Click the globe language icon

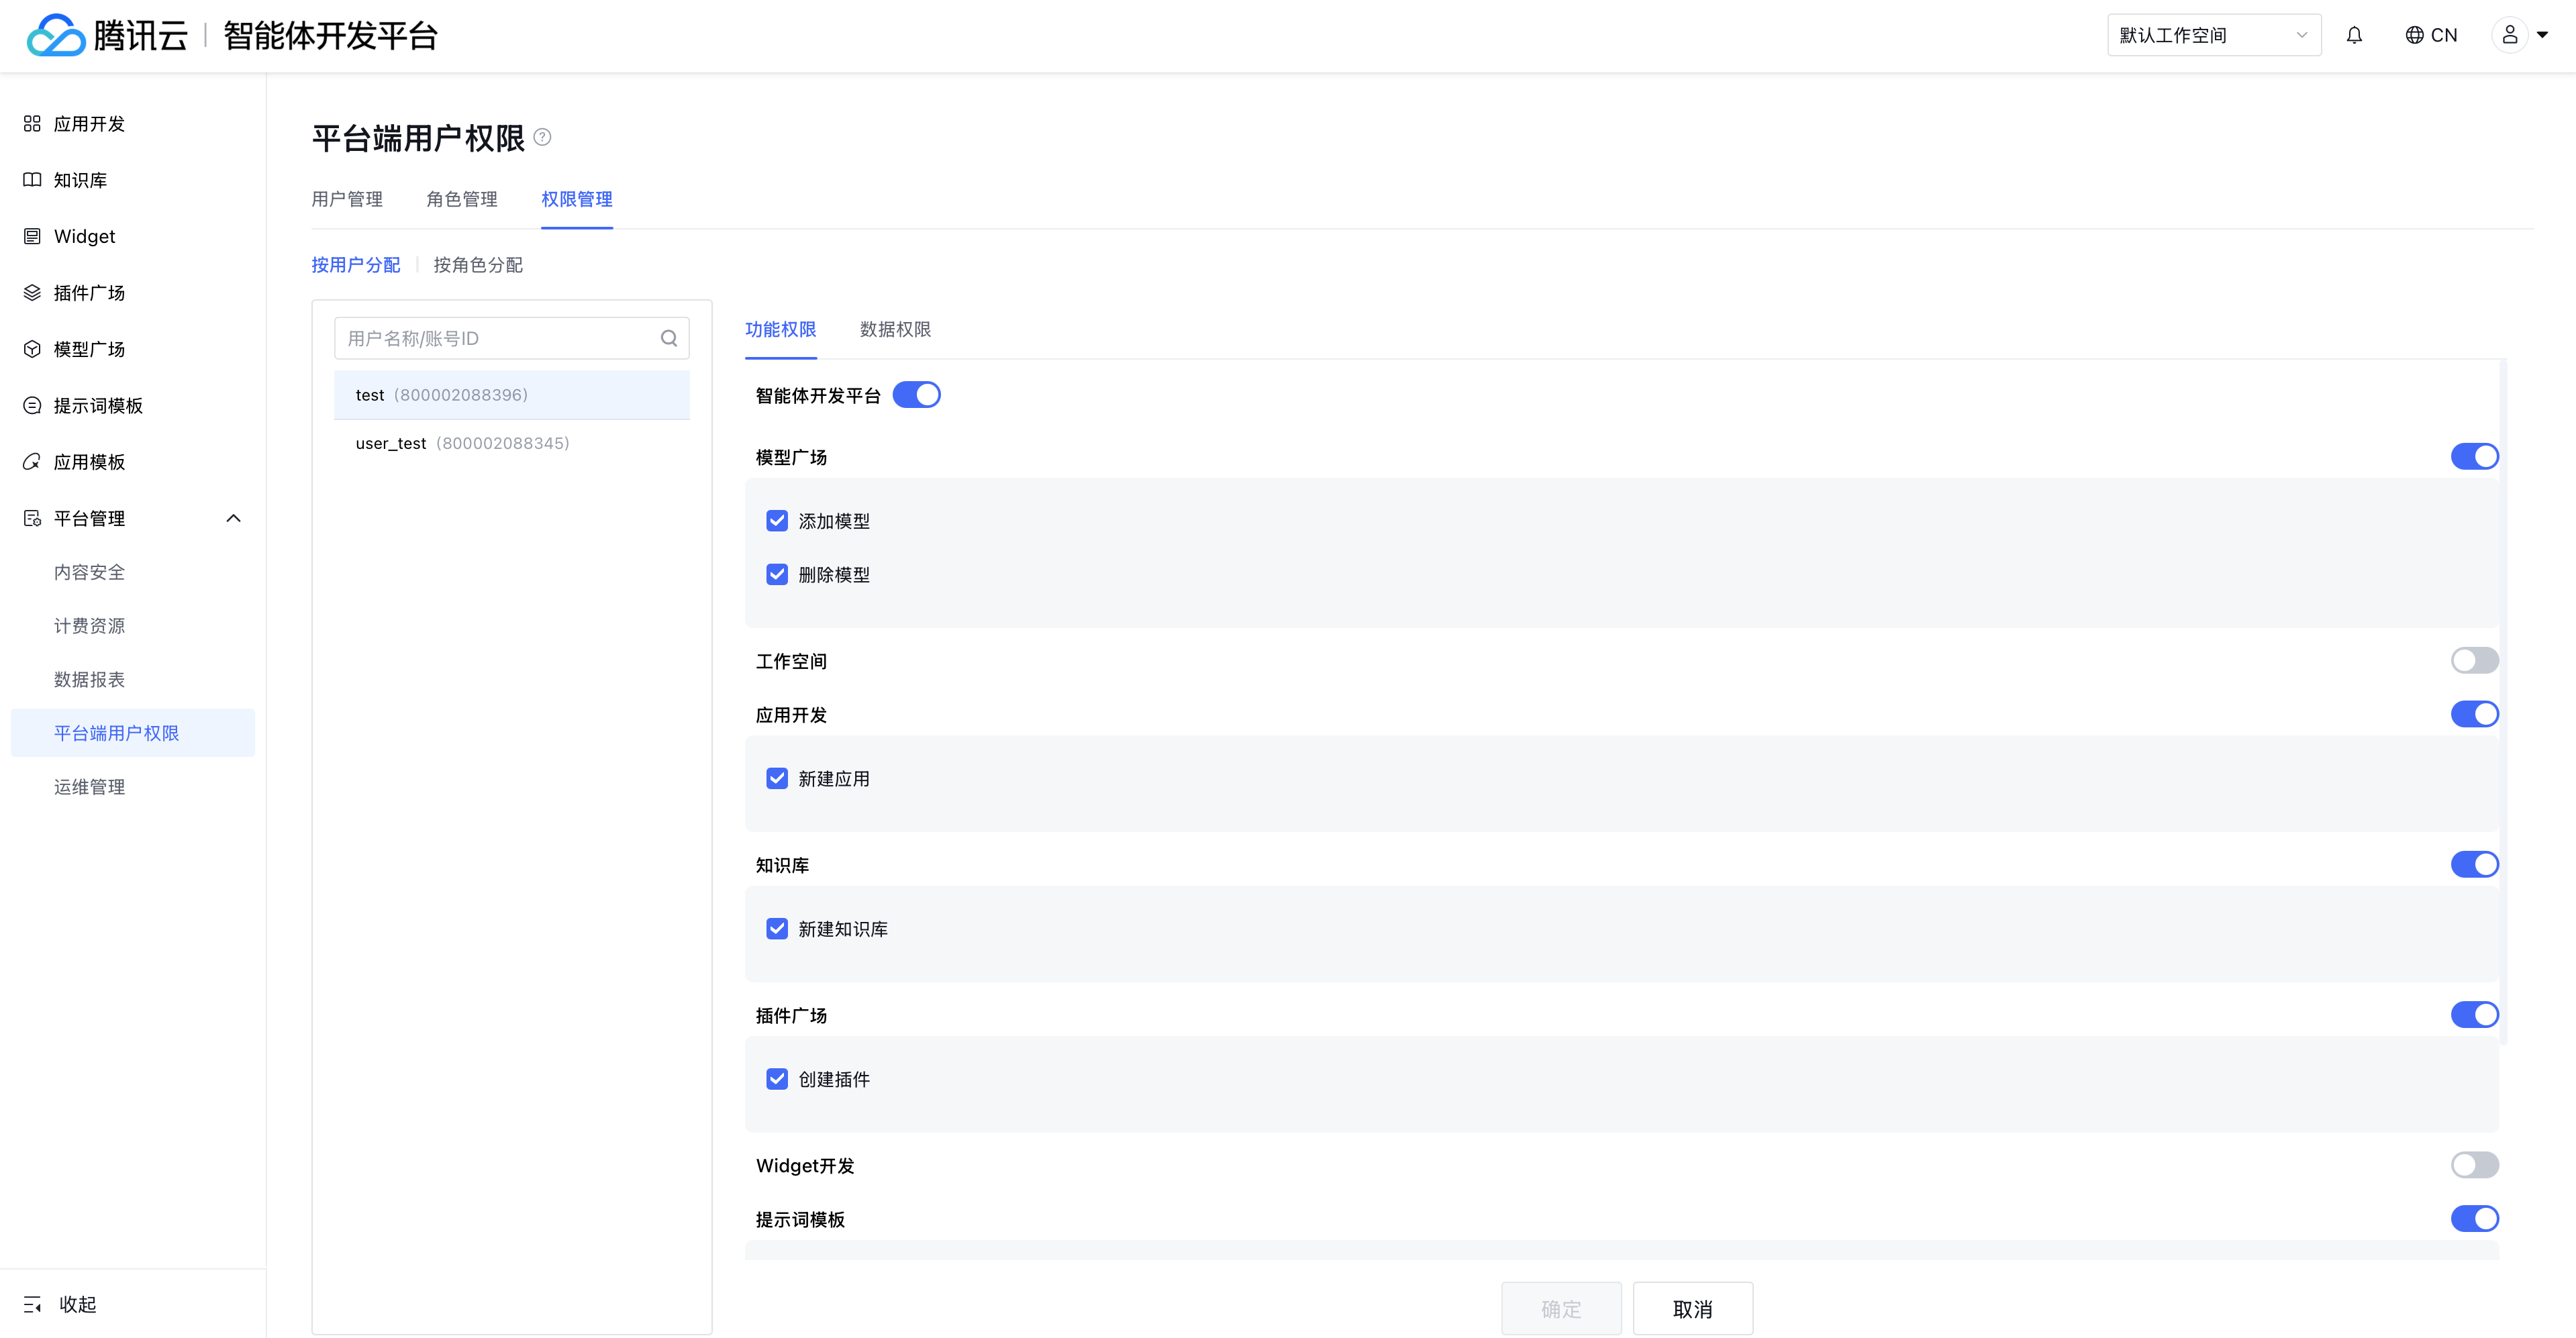tap(2414, 36)
